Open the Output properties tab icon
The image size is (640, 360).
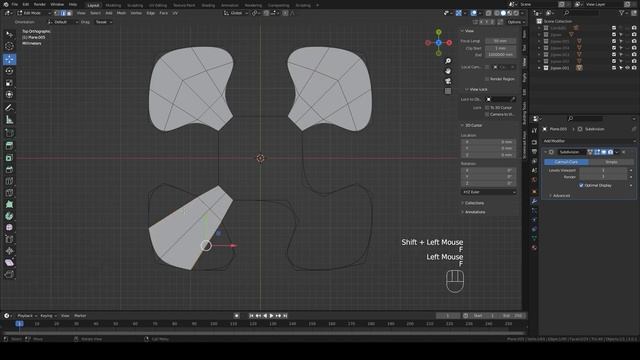[x=534, y=151]
